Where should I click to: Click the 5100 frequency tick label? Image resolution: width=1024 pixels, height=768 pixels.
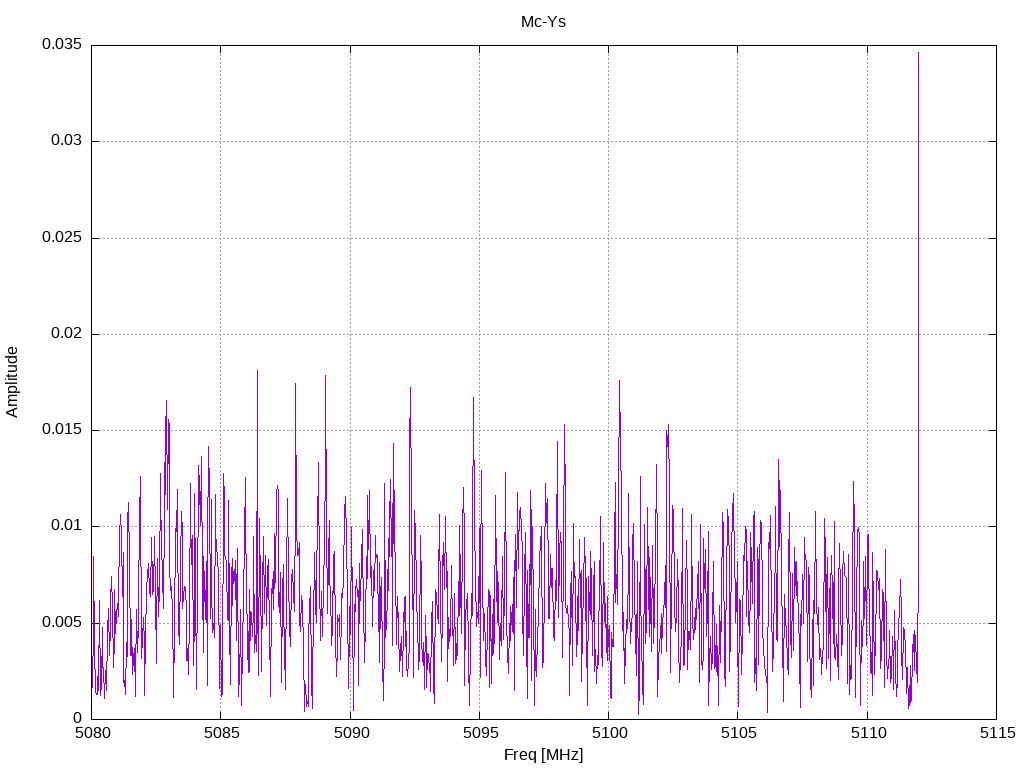tap(608, 734)
